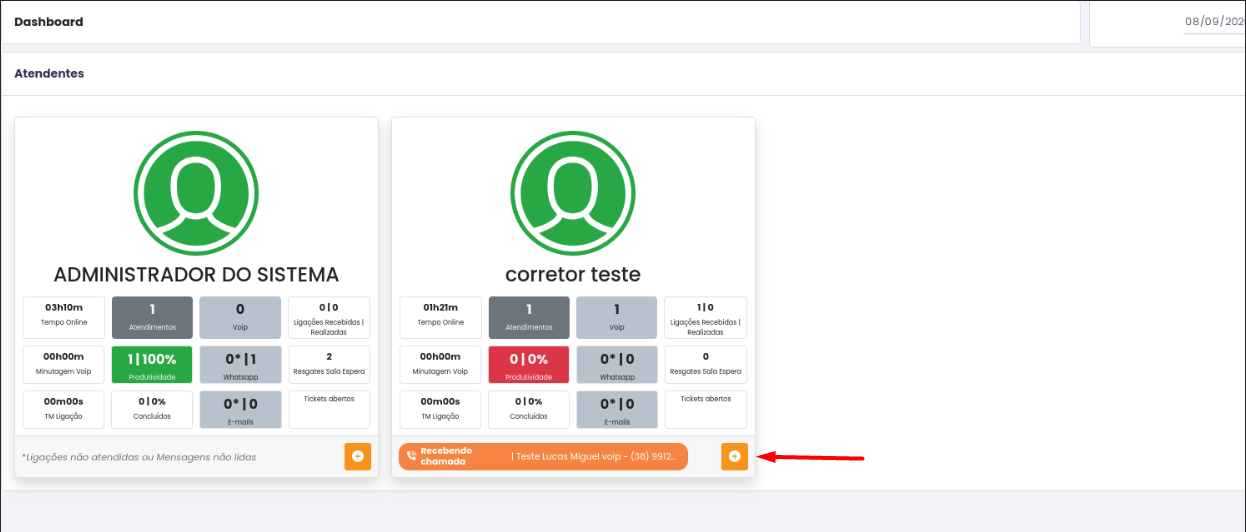The height and width of the screenshot is (532, 1246).
Task: Click the Voip tile showing 0
Action: pyautogui.click(x=240, y=316)
